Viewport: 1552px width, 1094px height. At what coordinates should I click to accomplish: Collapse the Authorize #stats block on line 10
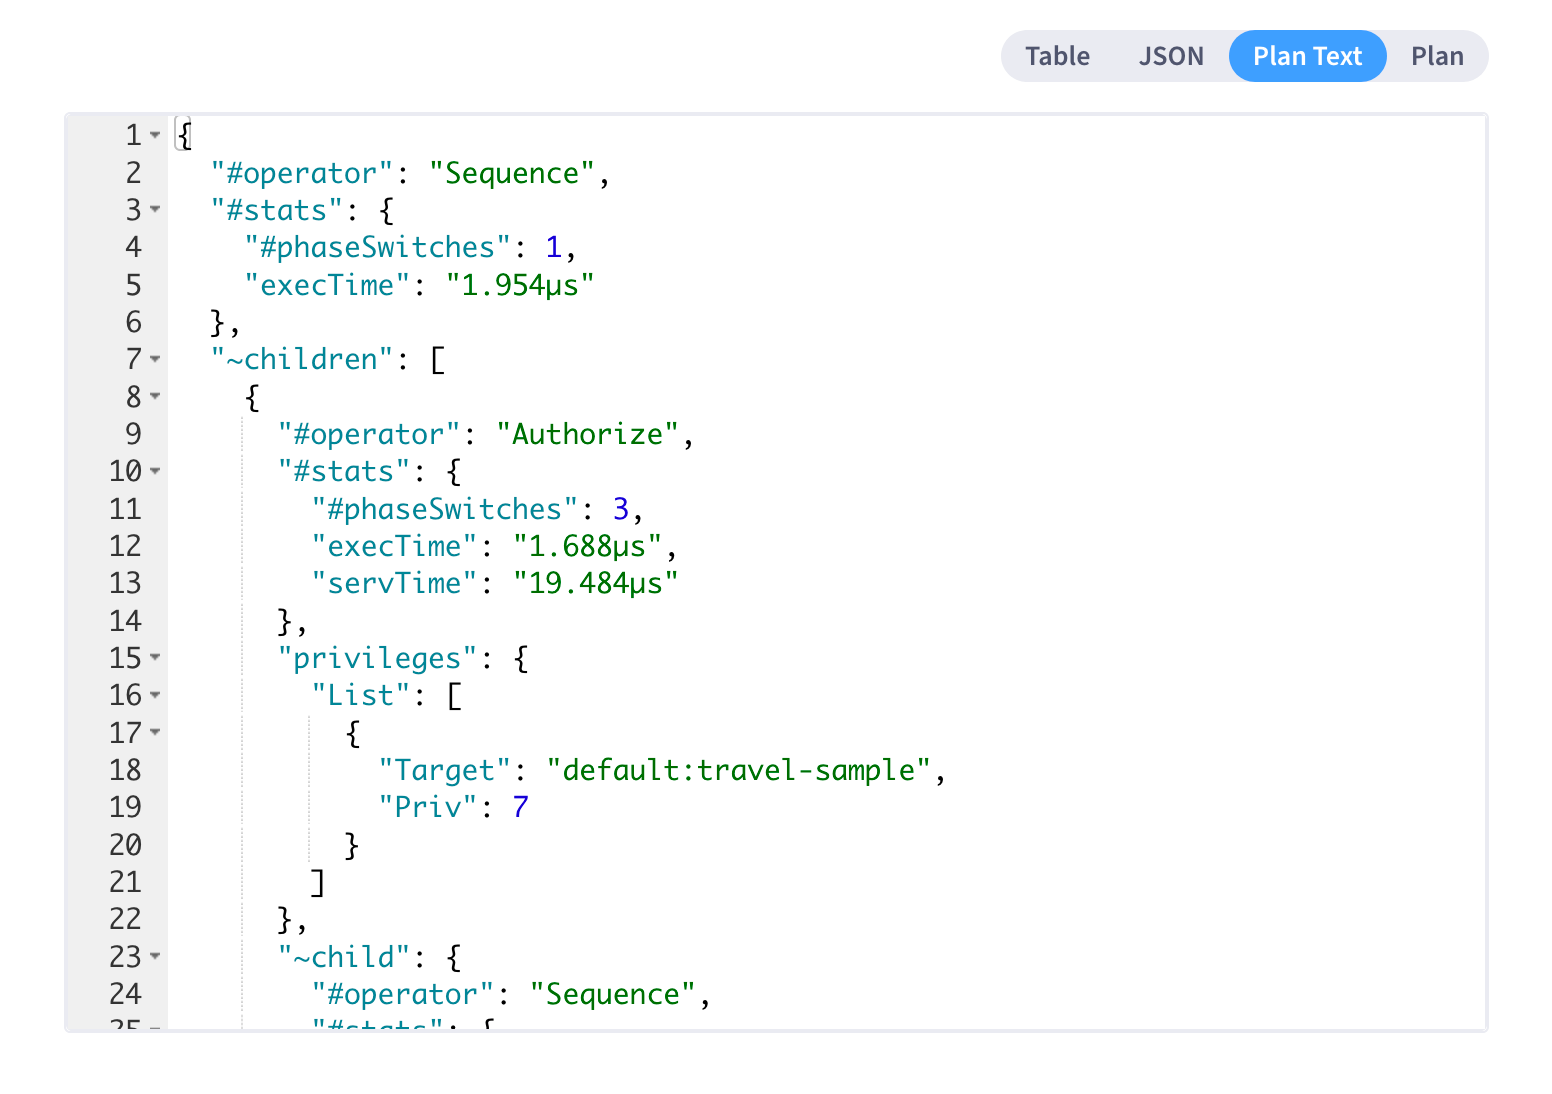coord(155,471)
